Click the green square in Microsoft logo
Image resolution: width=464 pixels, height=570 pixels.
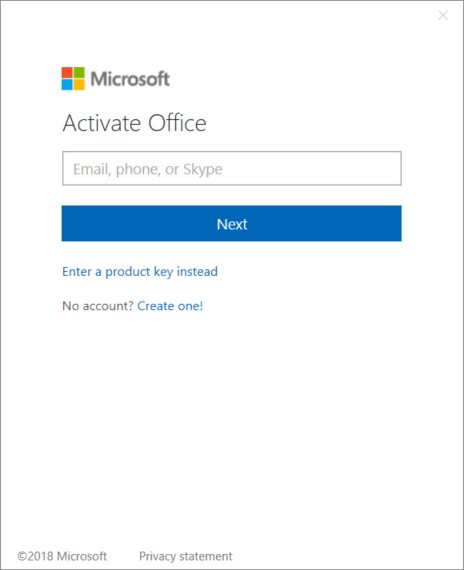click(79, 72)
